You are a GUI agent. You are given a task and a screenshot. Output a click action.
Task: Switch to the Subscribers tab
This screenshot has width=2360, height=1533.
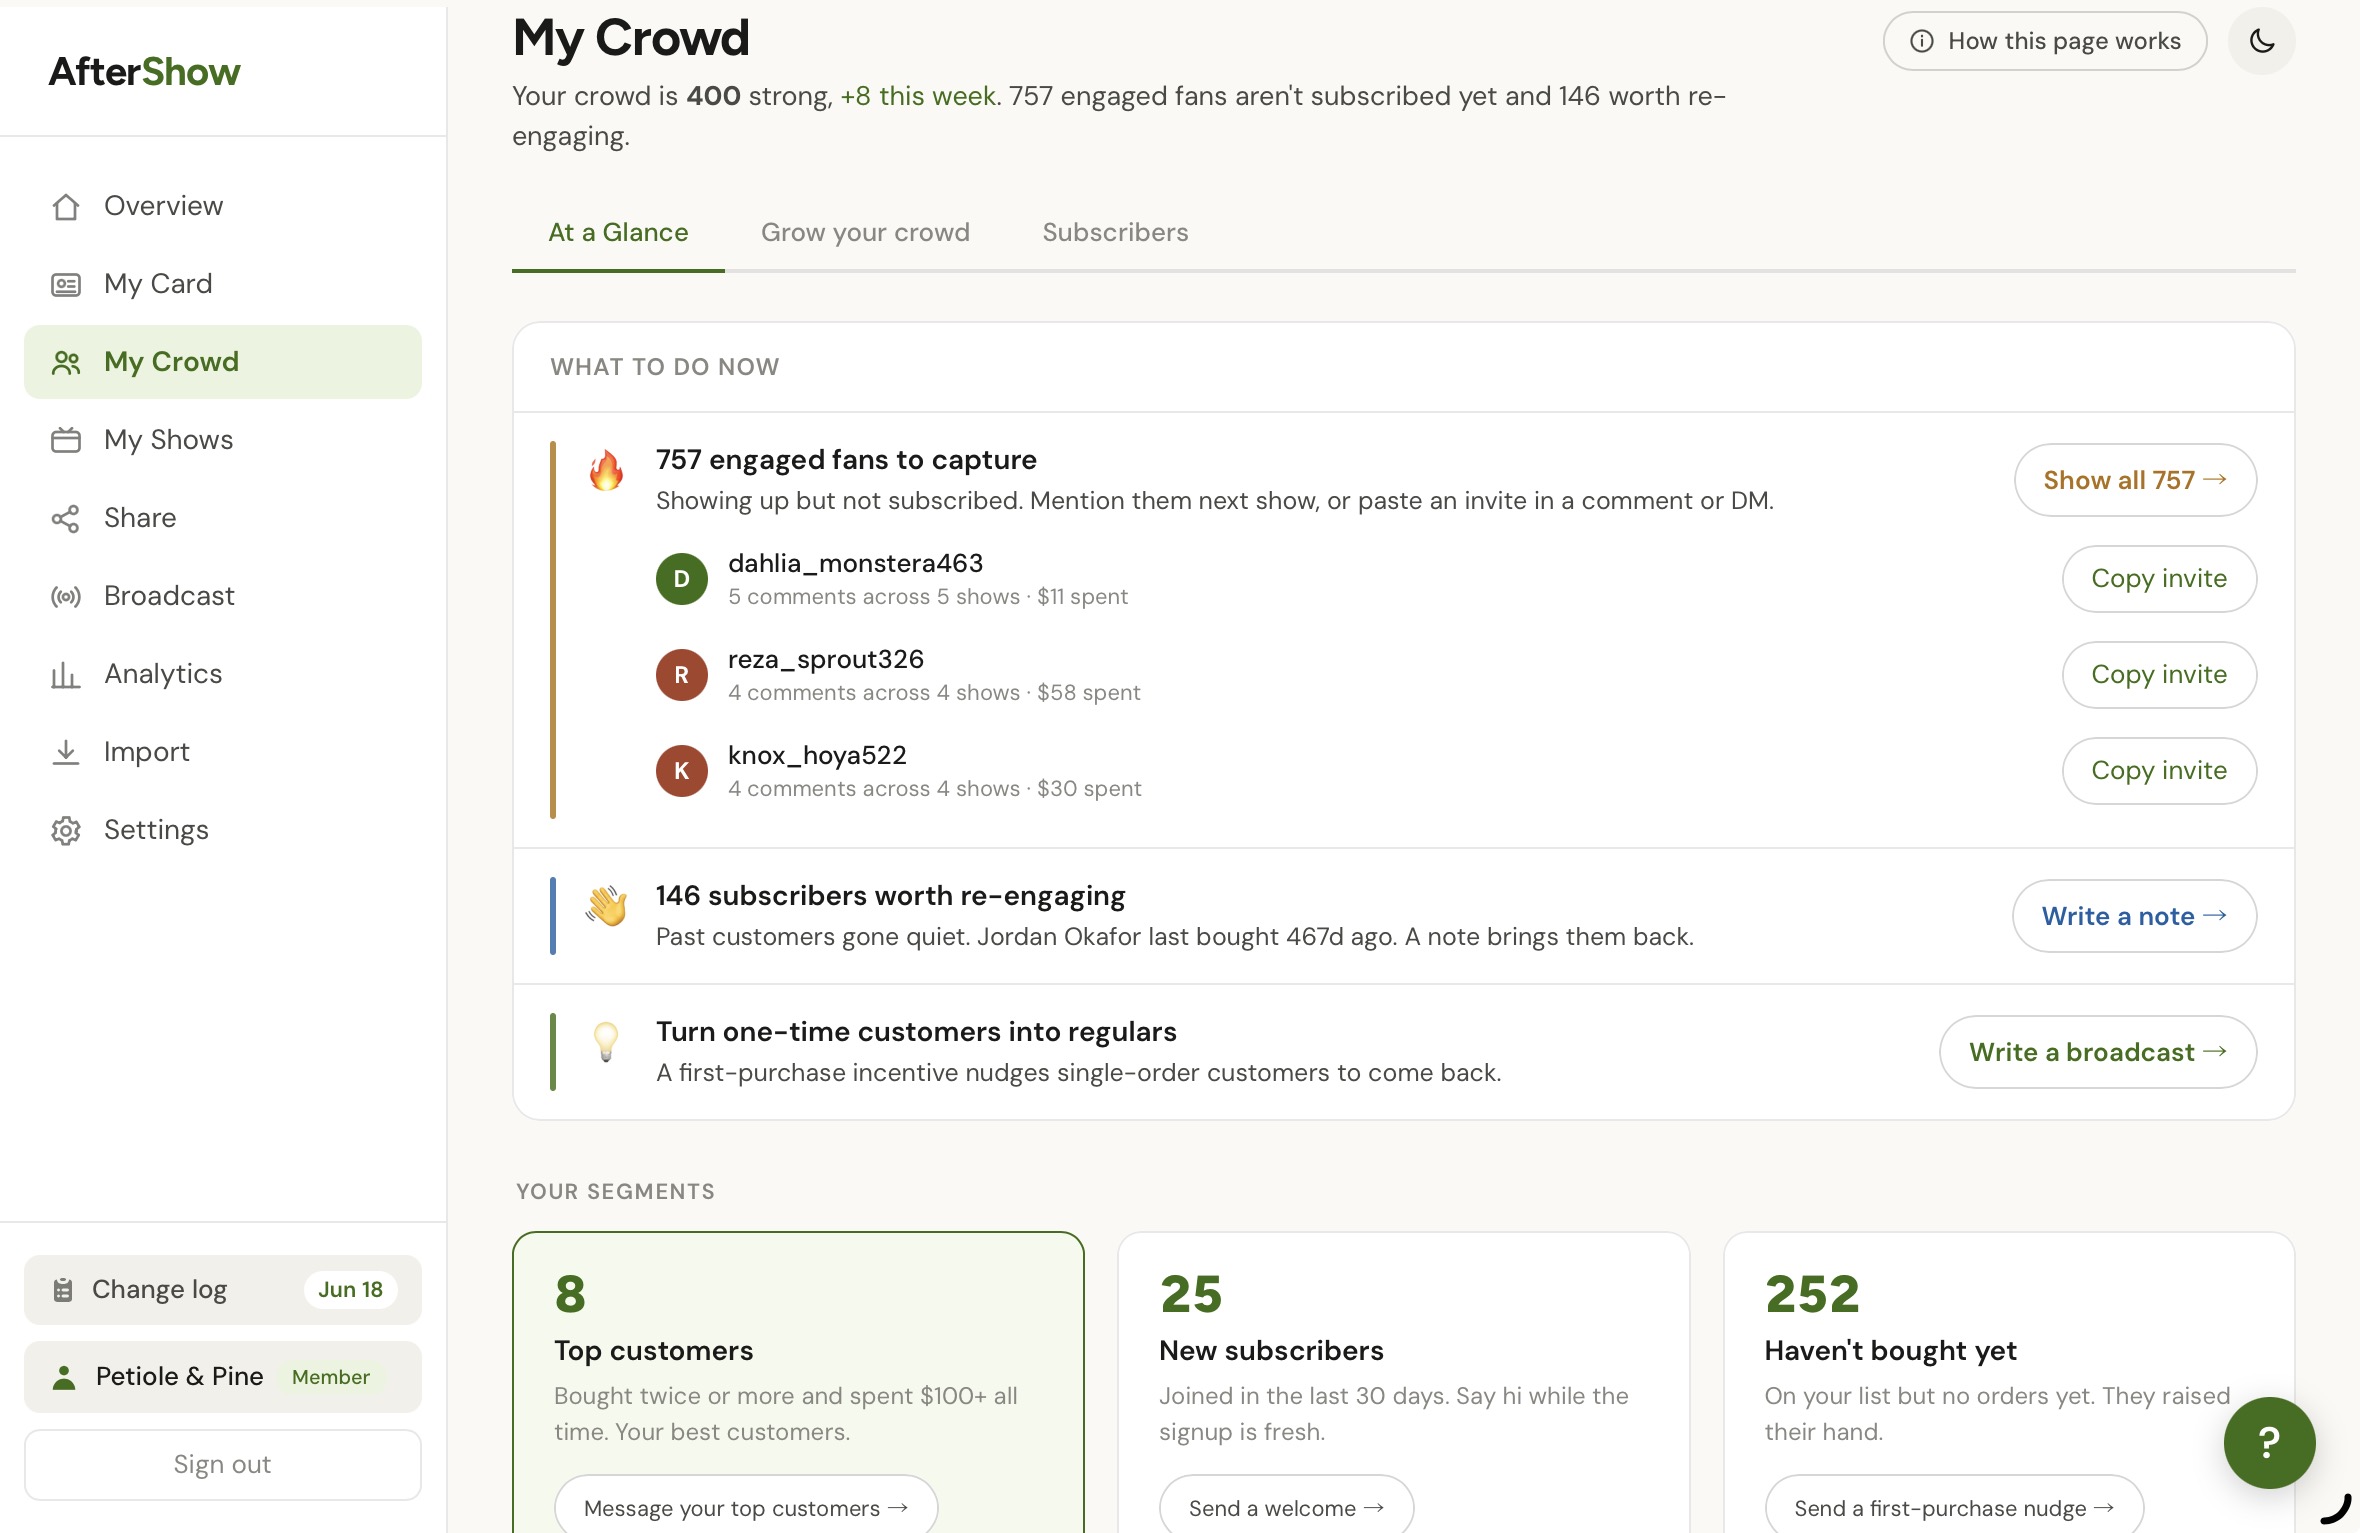tap(1115, 233)
